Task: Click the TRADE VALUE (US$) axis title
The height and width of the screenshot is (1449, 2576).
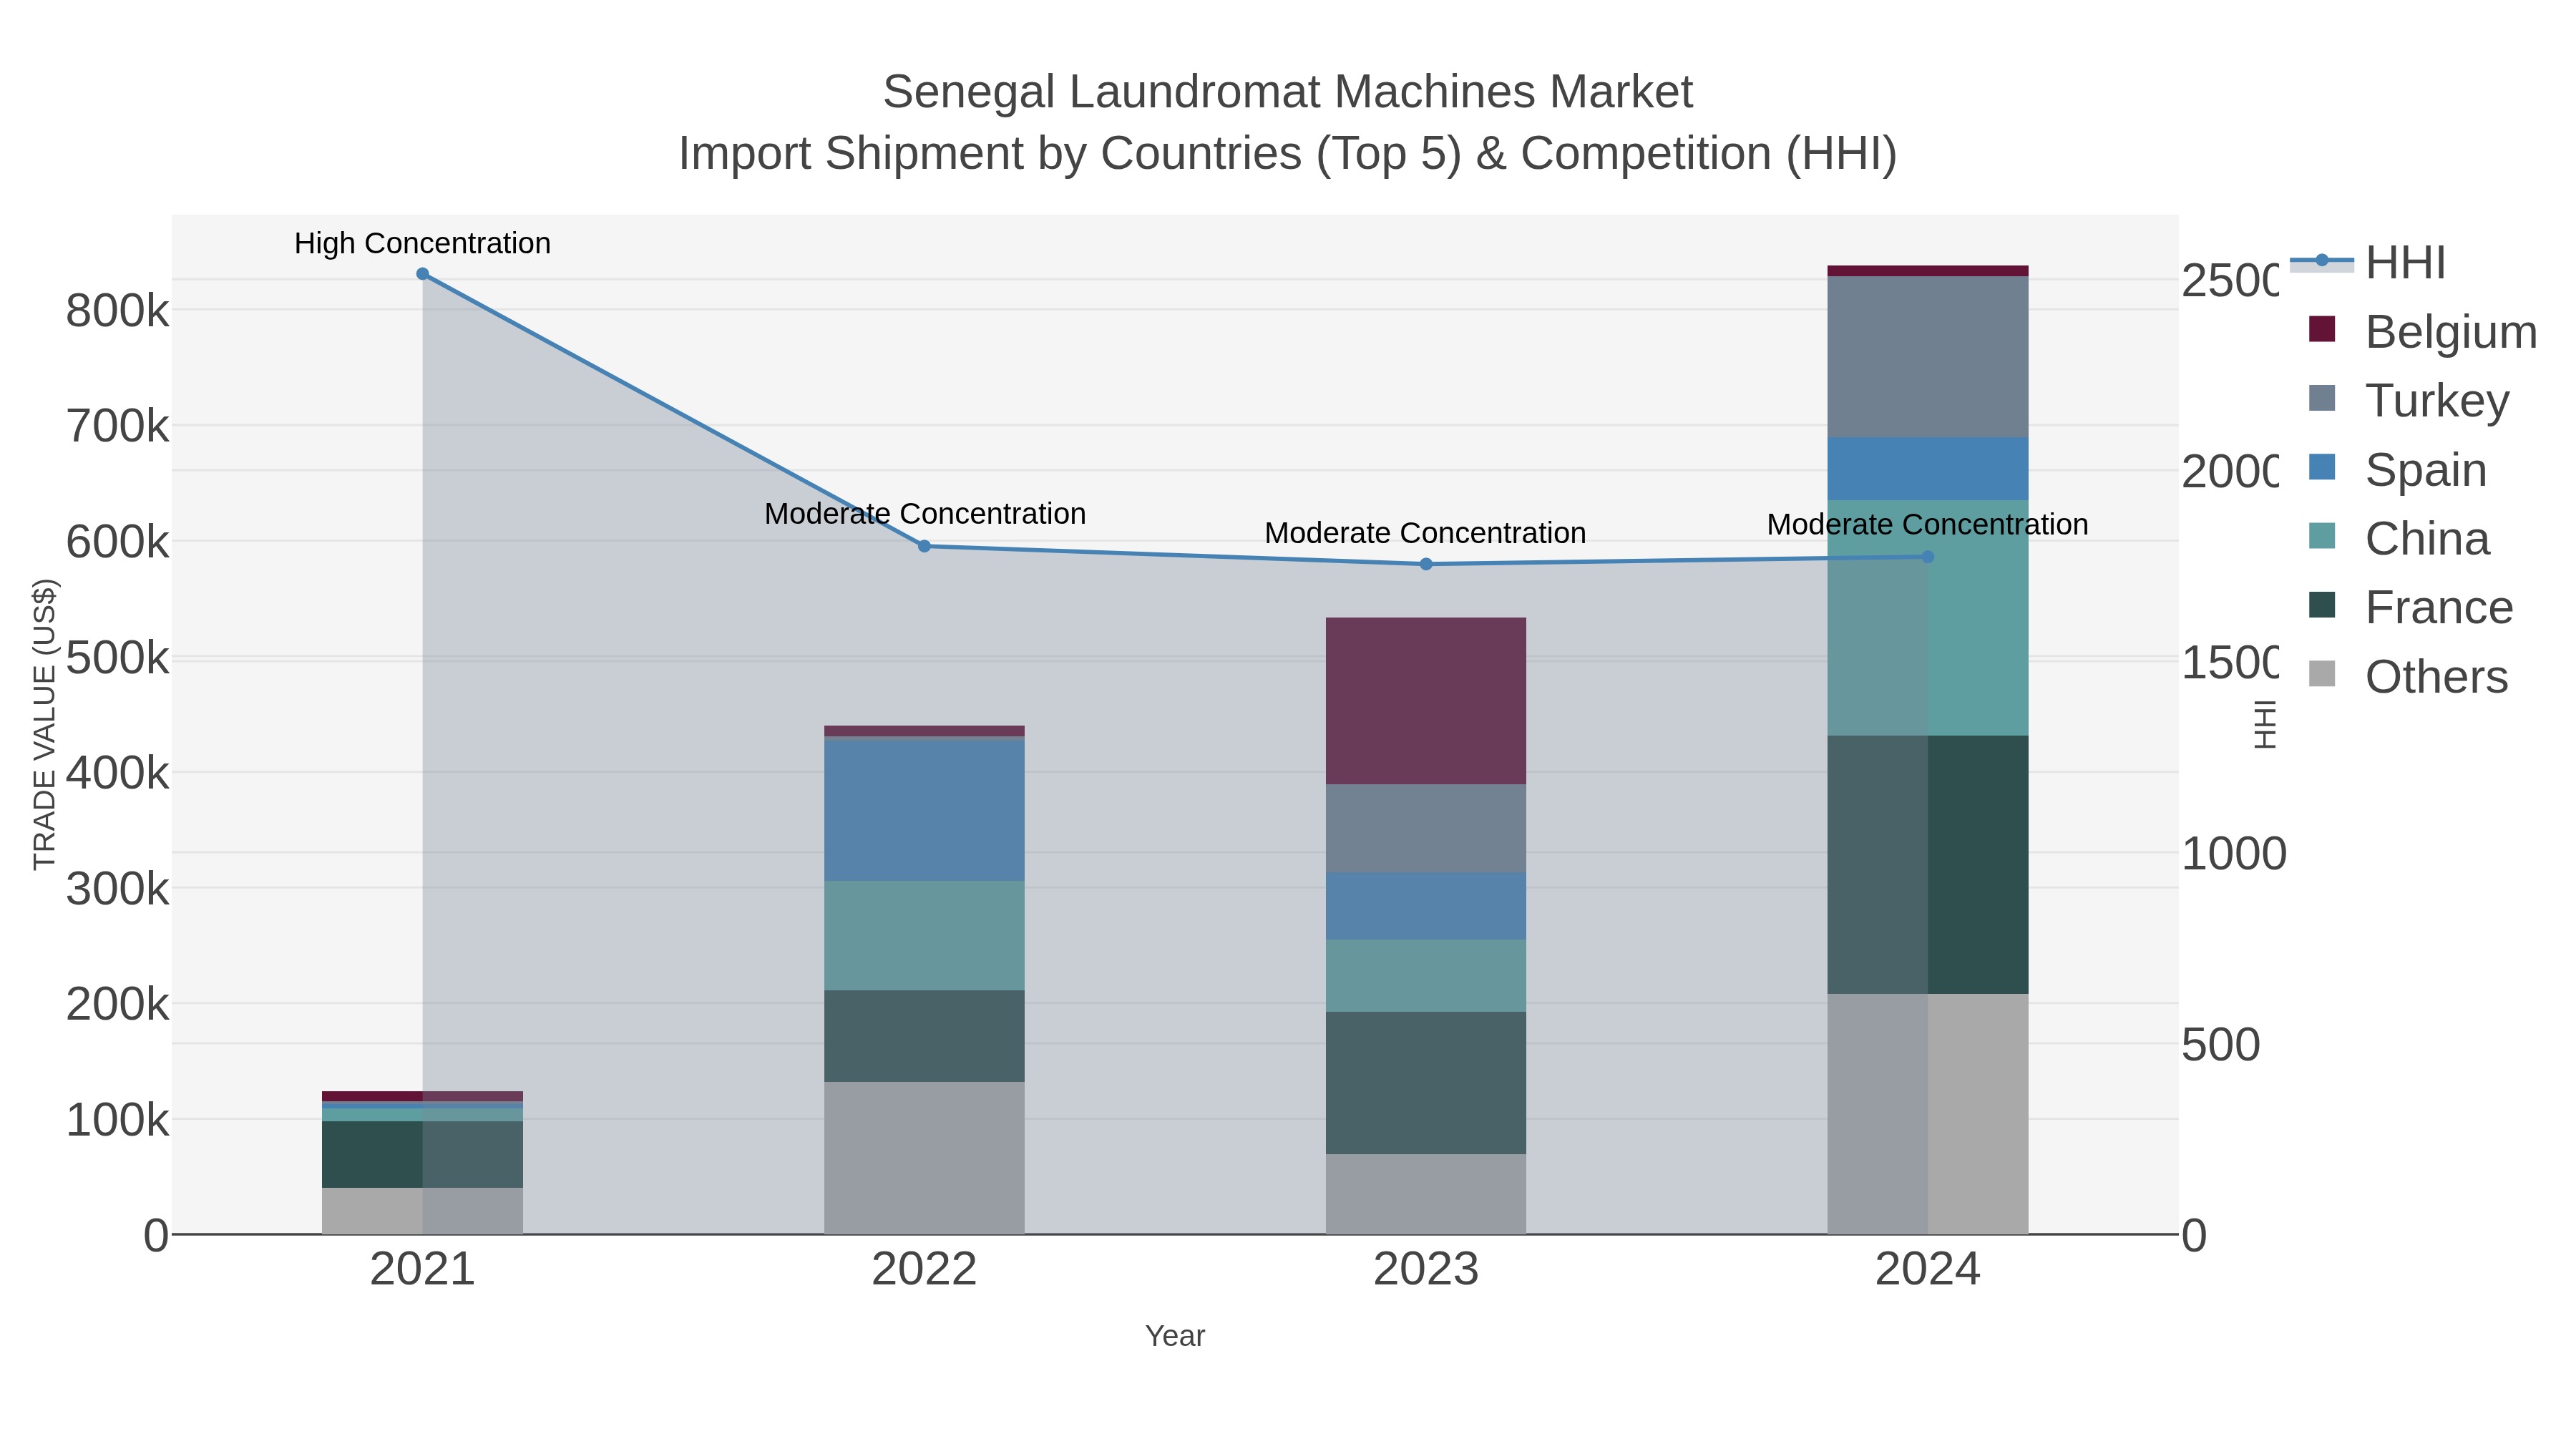Action: [x=44, y=724]
